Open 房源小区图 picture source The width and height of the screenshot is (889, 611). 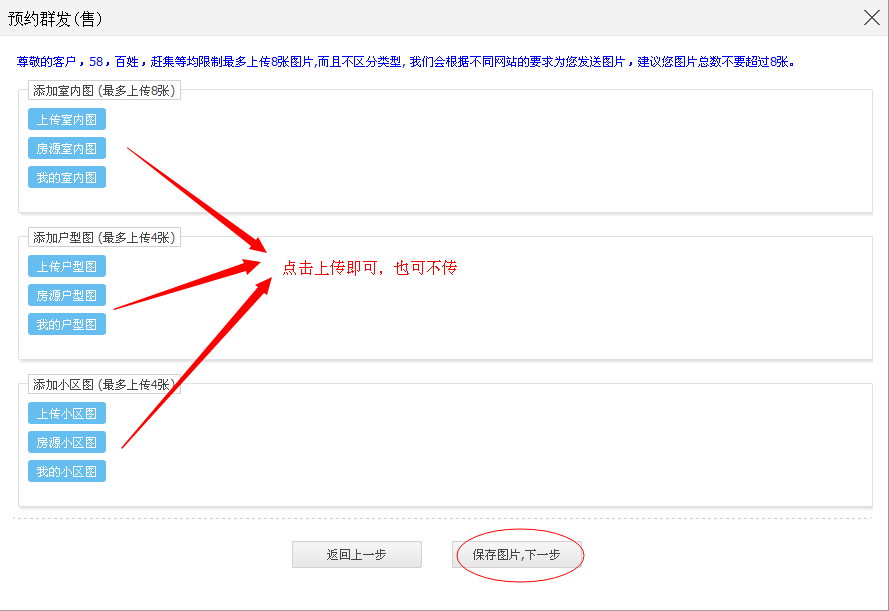pos(67,443)
